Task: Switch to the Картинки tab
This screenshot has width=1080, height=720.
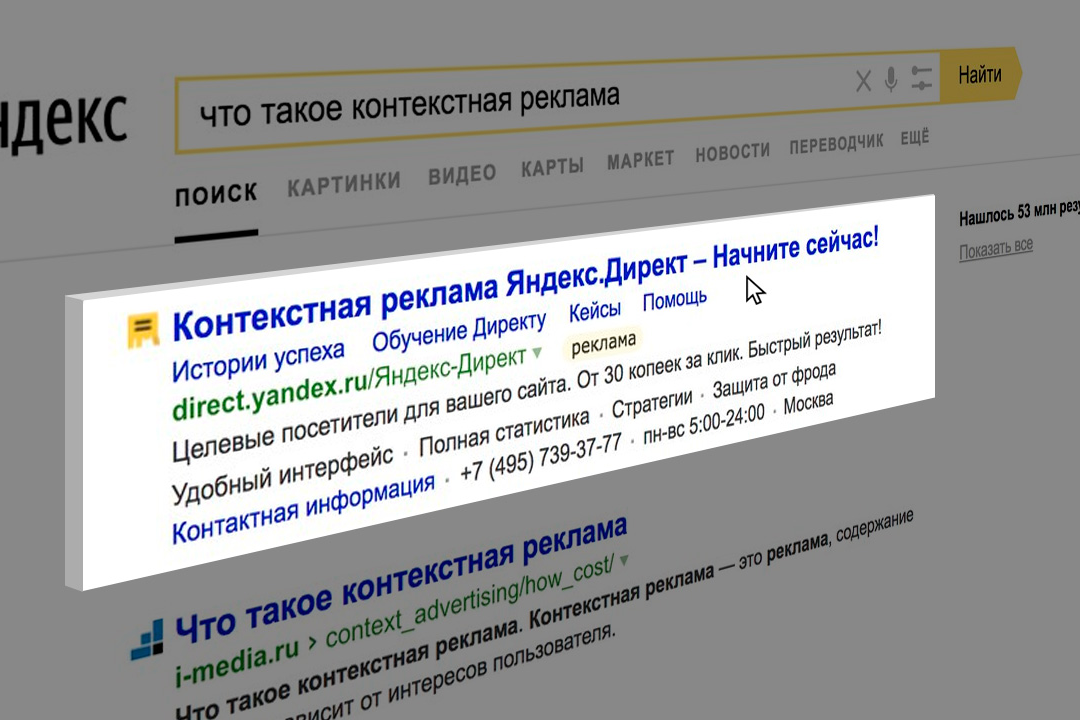Action: point(344,182)
